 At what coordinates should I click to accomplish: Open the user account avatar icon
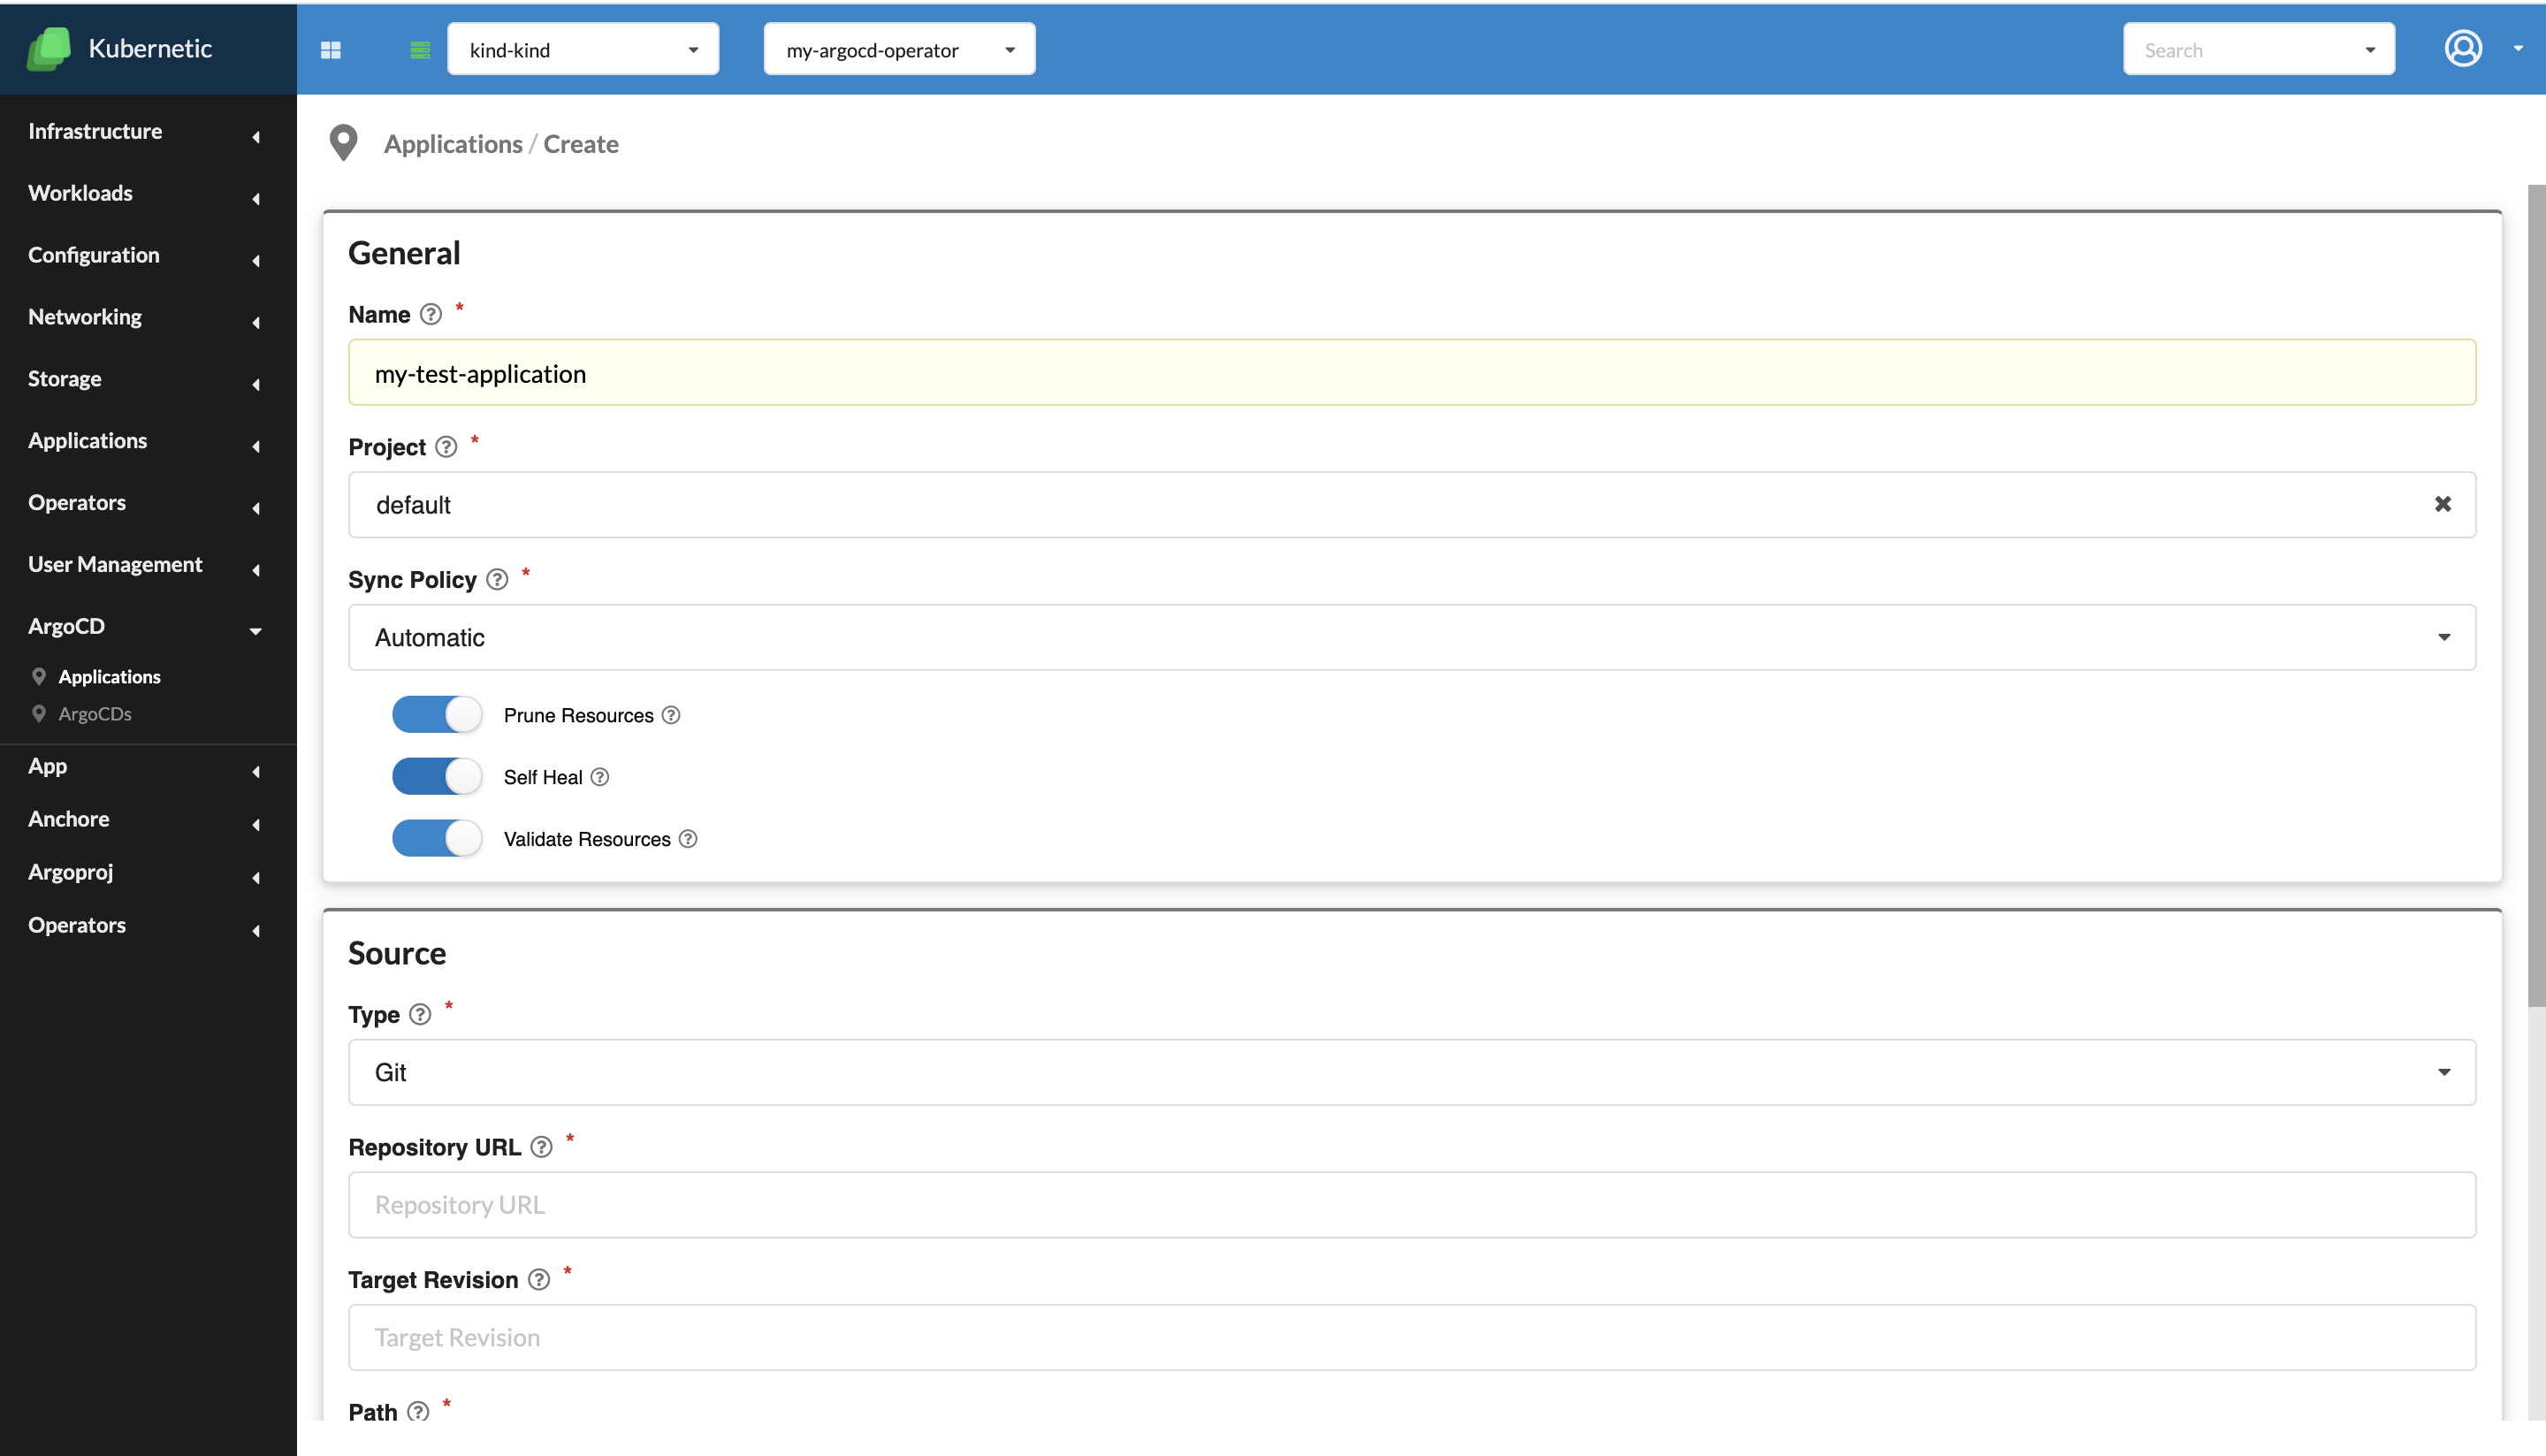tap(2463, 48)
